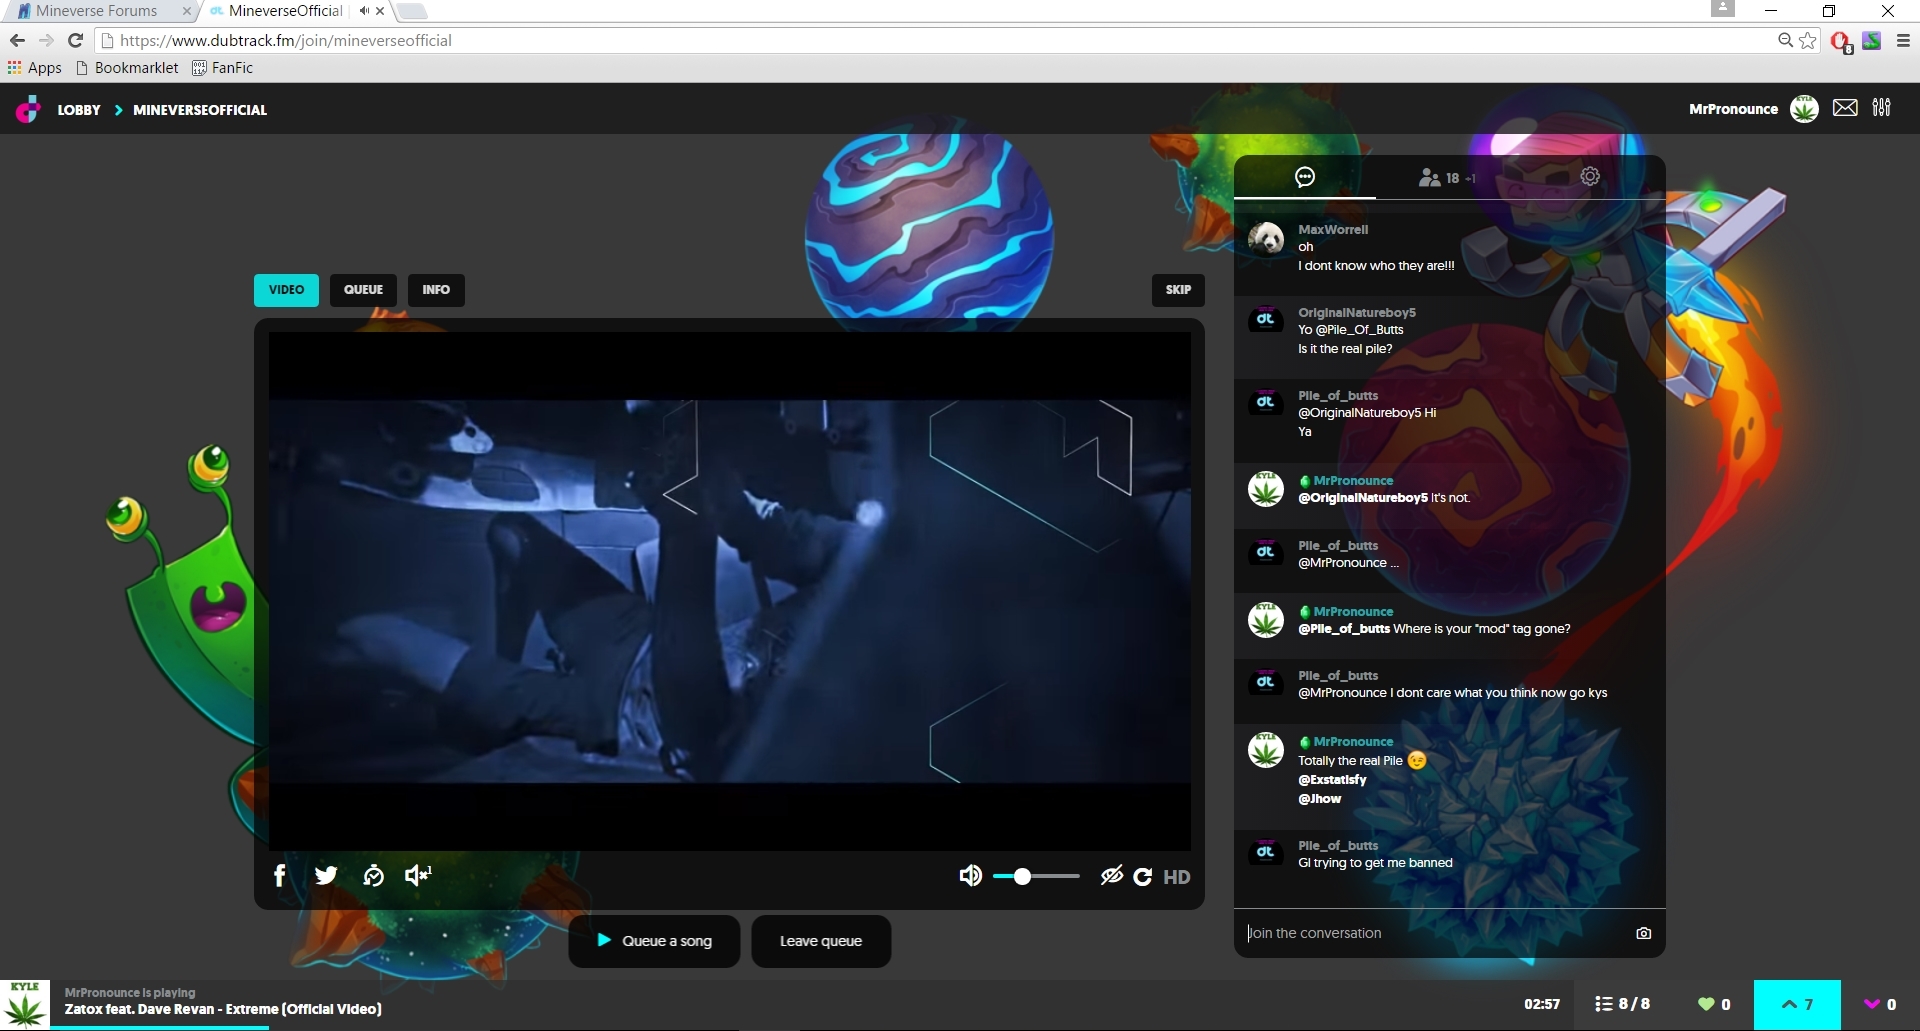Click the Dubtrack logo icon
Image resolution: width=1920 pixels, height=1031 pixels.
[28, 109]
